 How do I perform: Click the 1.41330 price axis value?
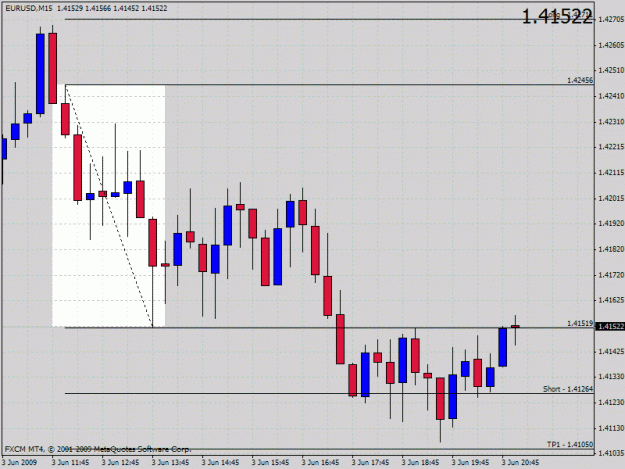tap(611, 377)
